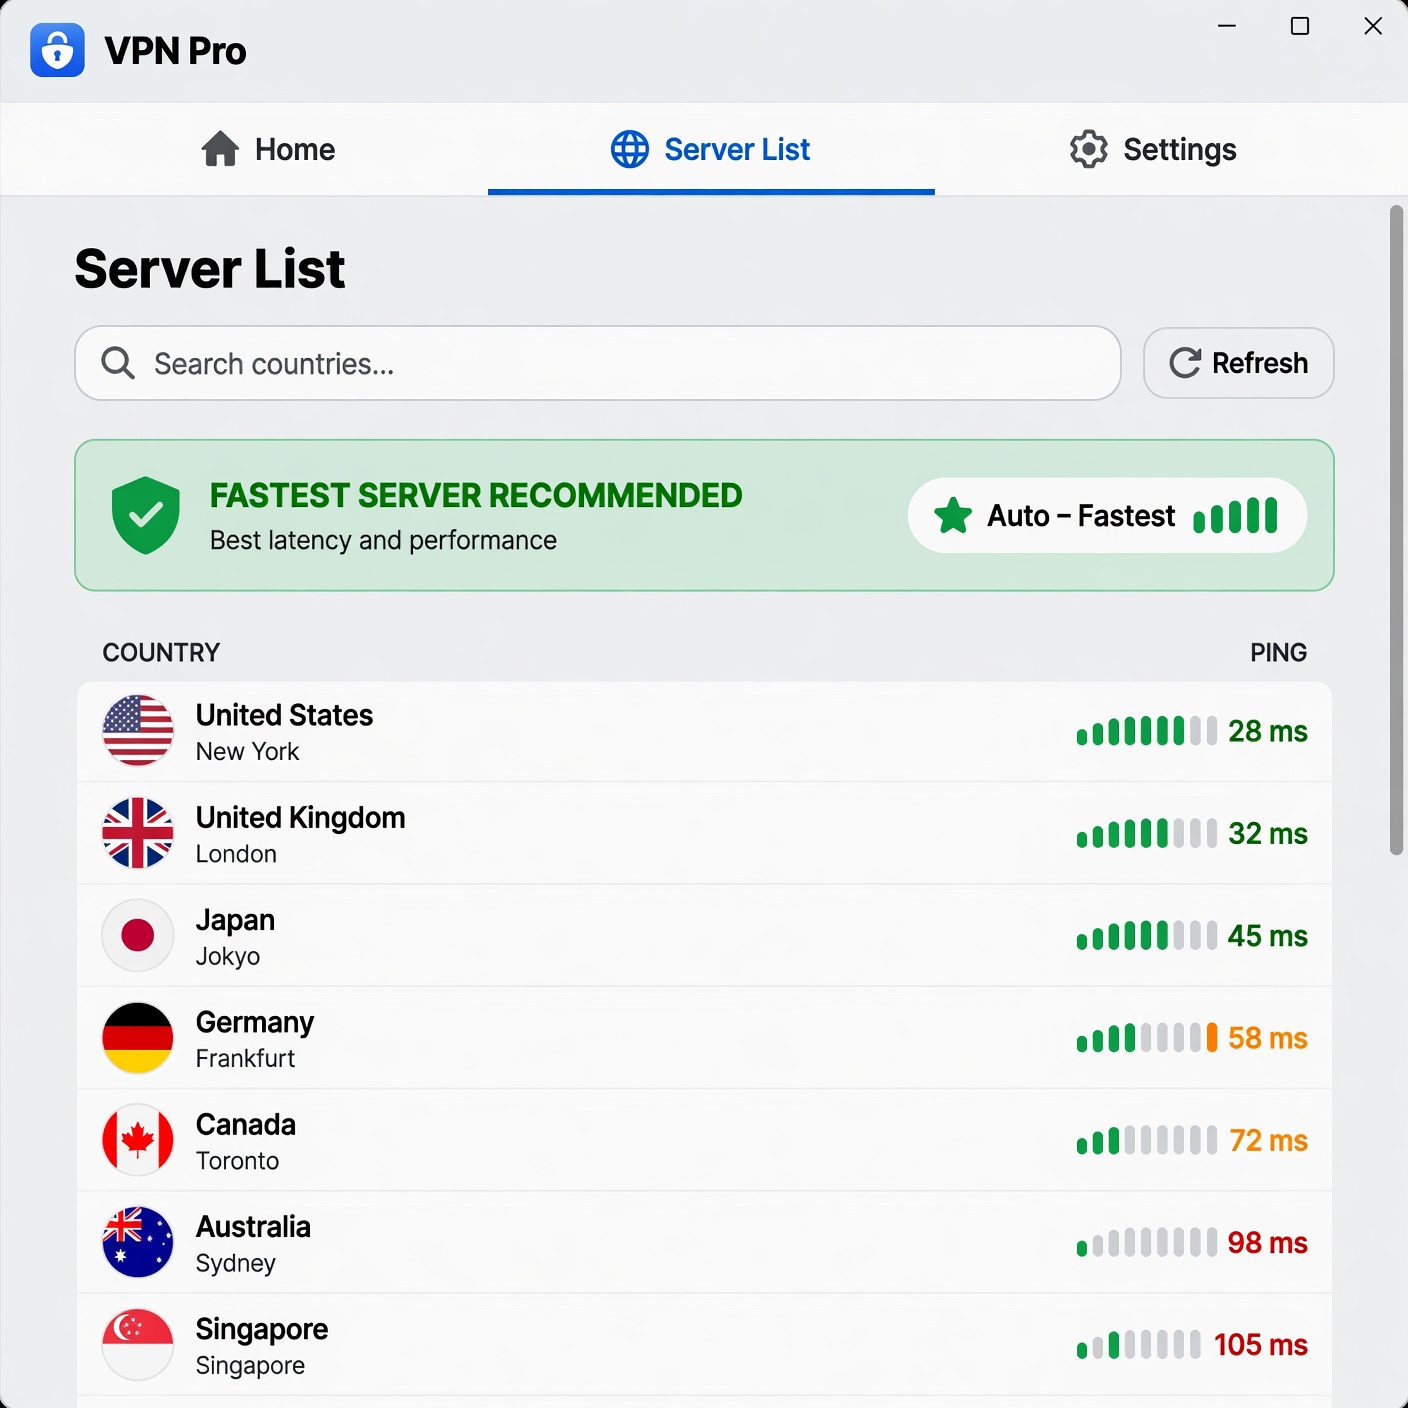This screenshot has width=1408, height=1408.
Task: Click the vertical scrollbar thumb
Action: tap(1396, 530)
